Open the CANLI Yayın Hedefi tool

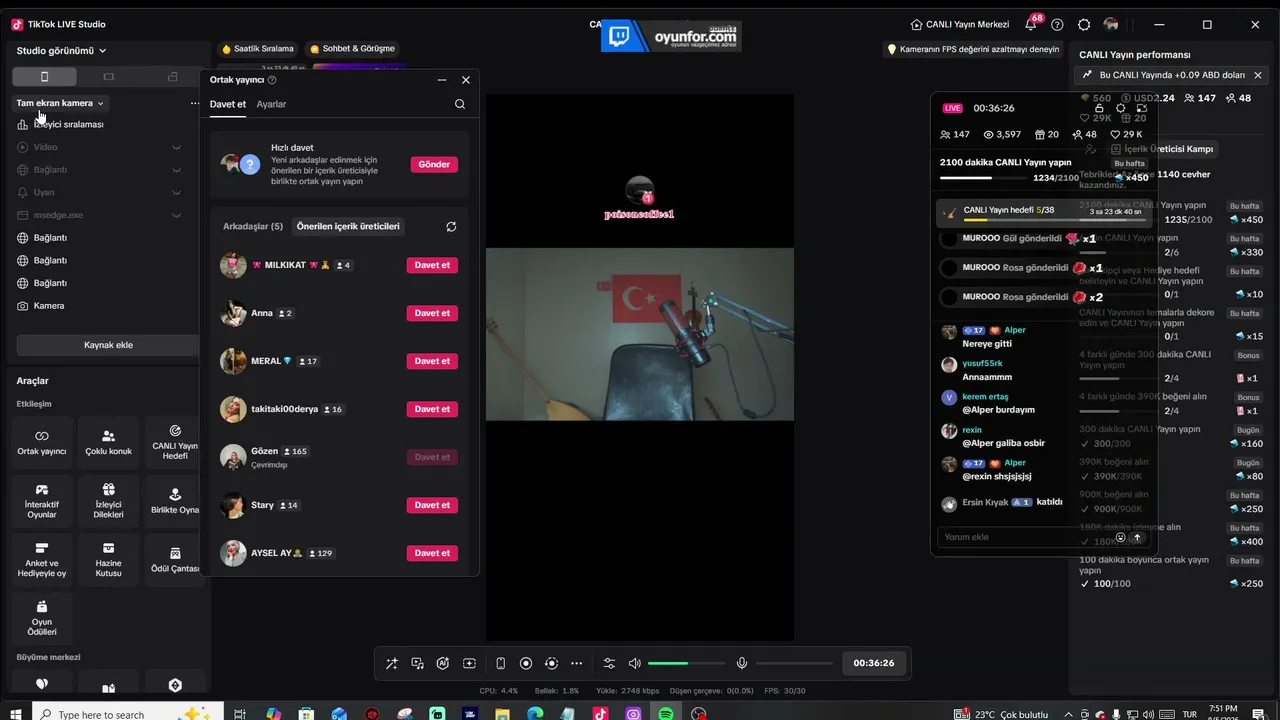pyautogui.click(x=175, y=443)
